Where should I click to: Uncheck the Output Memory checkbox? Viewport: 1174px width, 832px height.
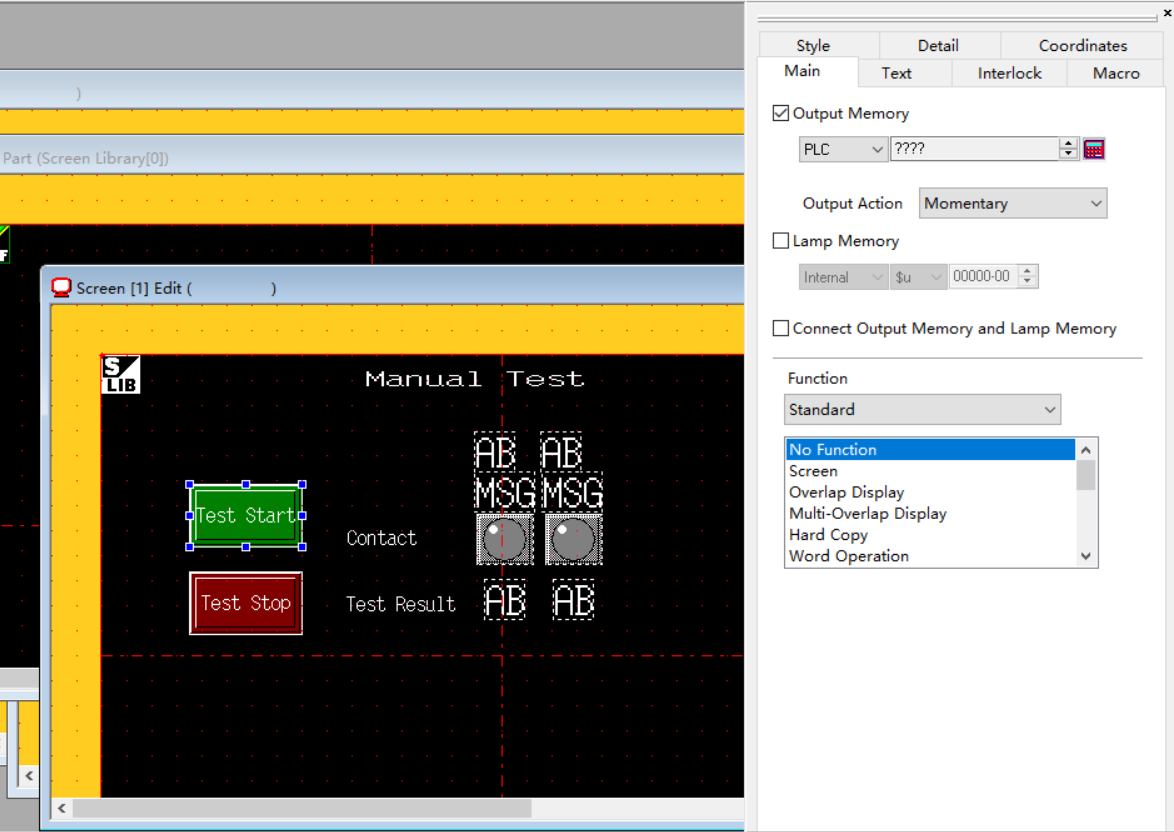point(781,114)
